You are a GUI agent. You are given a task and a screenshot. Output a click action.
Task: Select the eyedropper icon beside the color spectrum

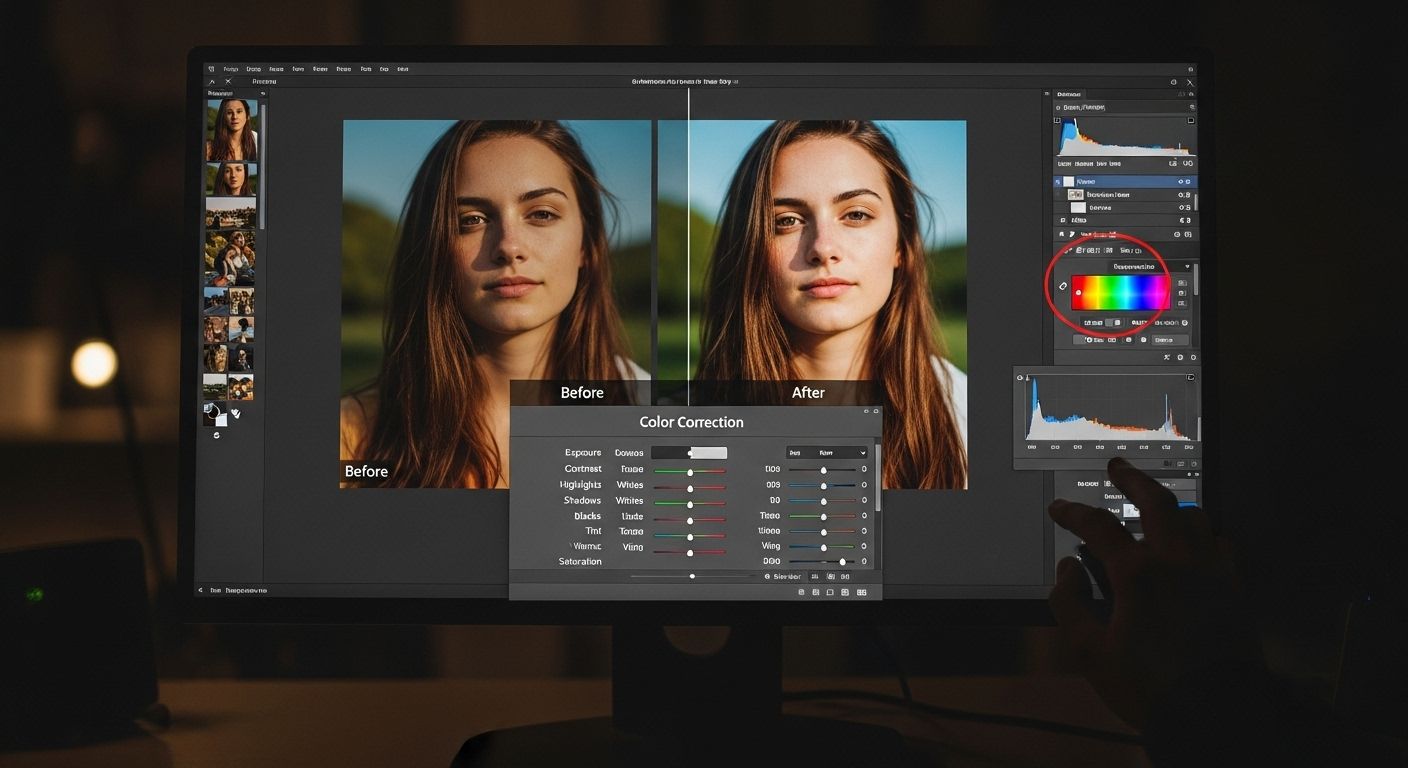[x=1063, y=287]
